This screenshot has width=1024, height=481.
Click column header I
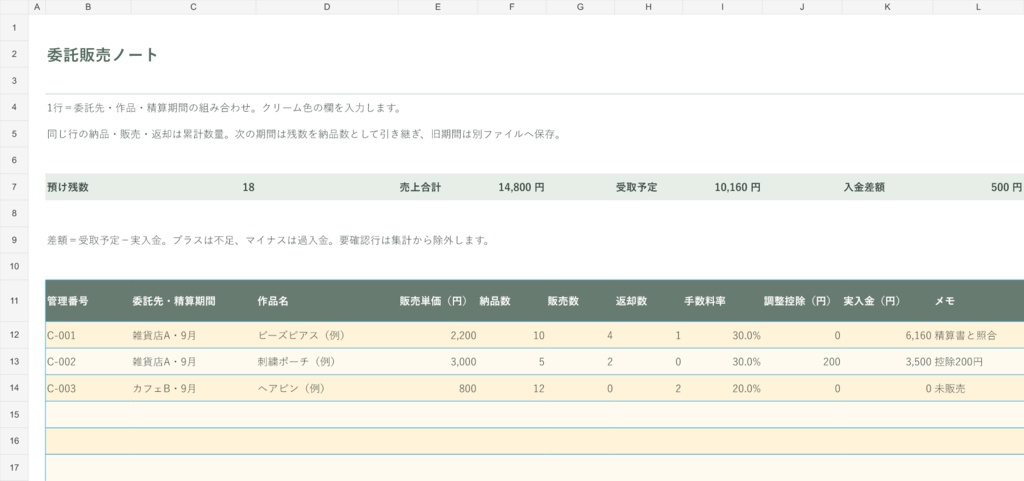[x=722, y=7]
